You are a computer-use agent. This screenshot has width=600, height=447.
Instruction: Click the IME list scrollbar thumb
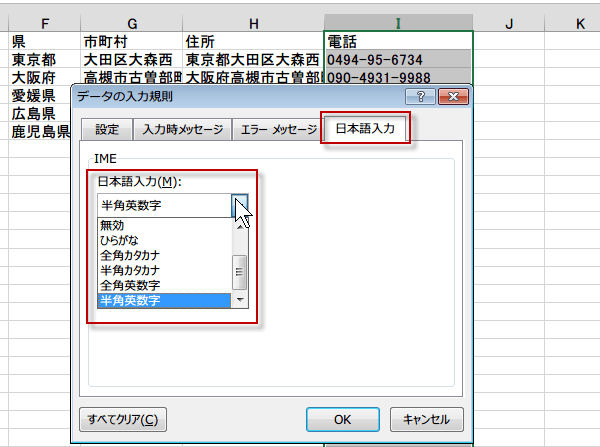tap(240, 272)
